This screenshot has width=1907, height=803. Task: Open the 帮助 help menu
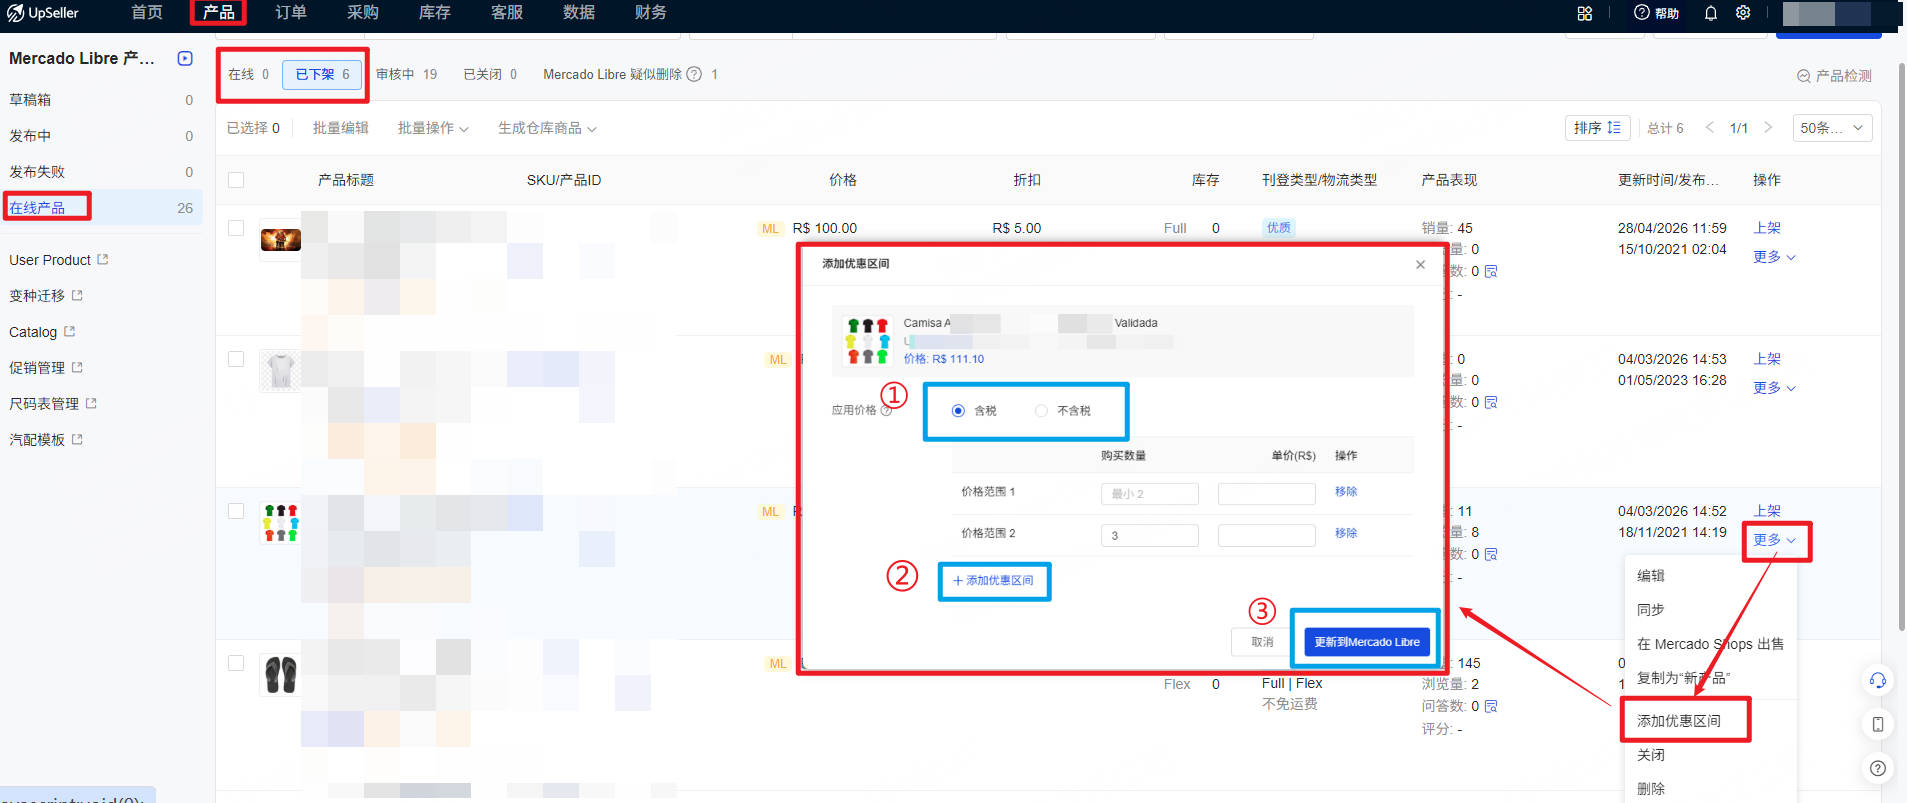pos(1656,13)
